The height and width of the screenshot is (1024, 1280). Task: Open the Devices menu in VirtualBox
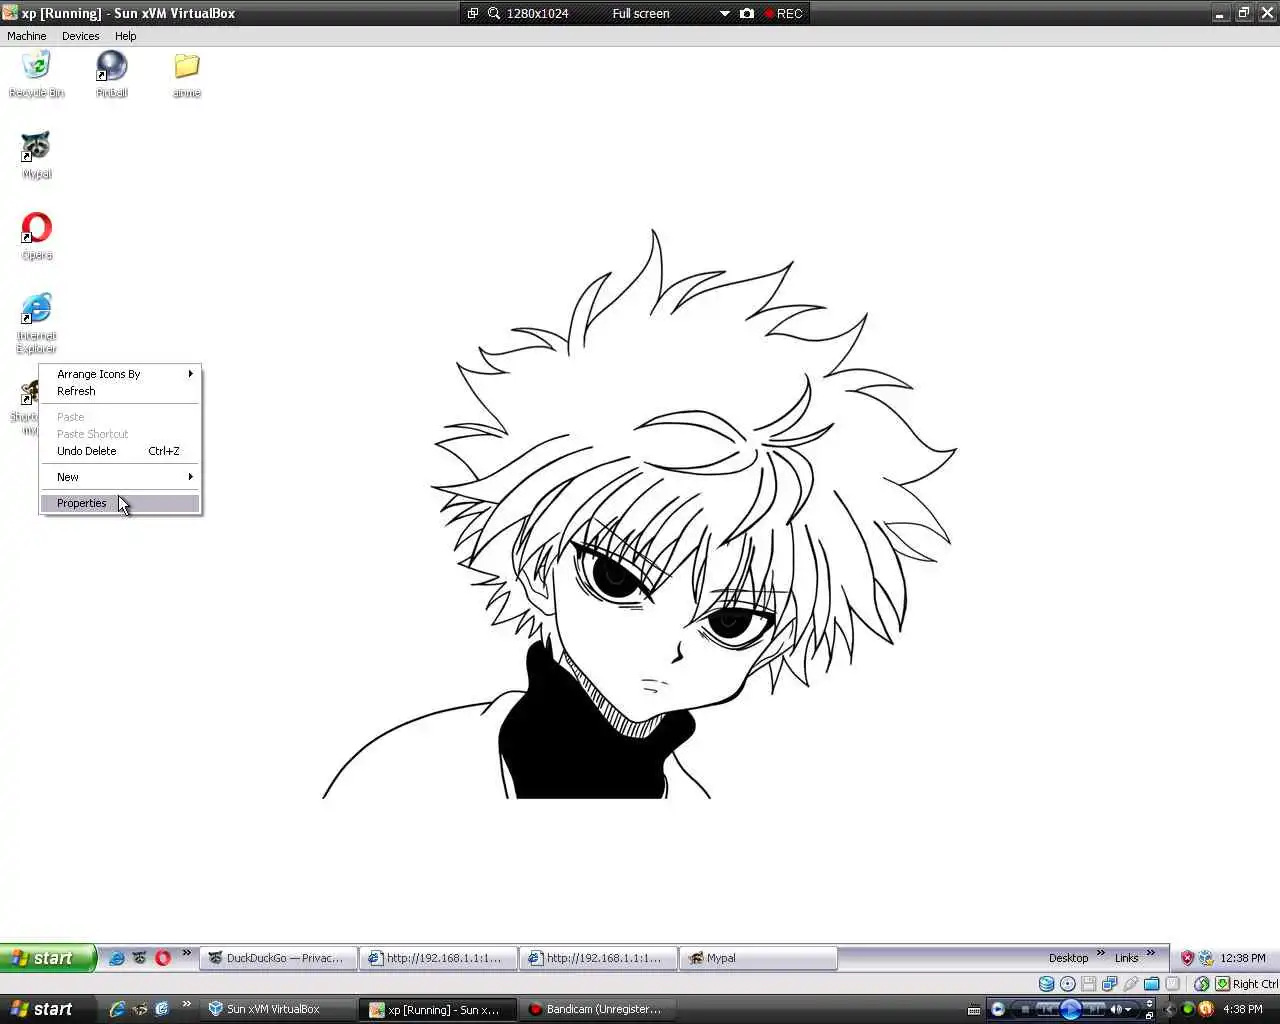point(80,36)
